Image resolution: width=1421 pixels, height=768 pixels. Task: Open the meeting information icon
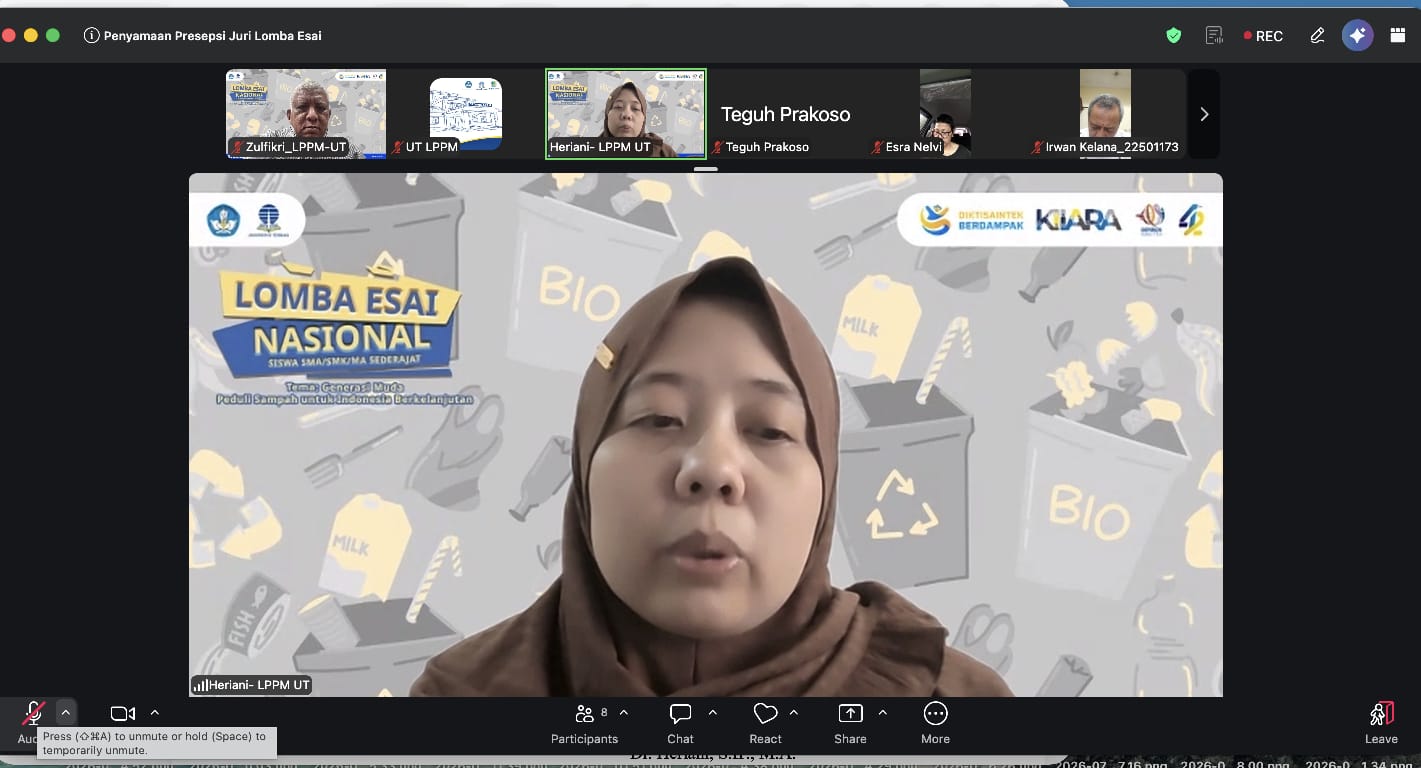tap(92, 36)
